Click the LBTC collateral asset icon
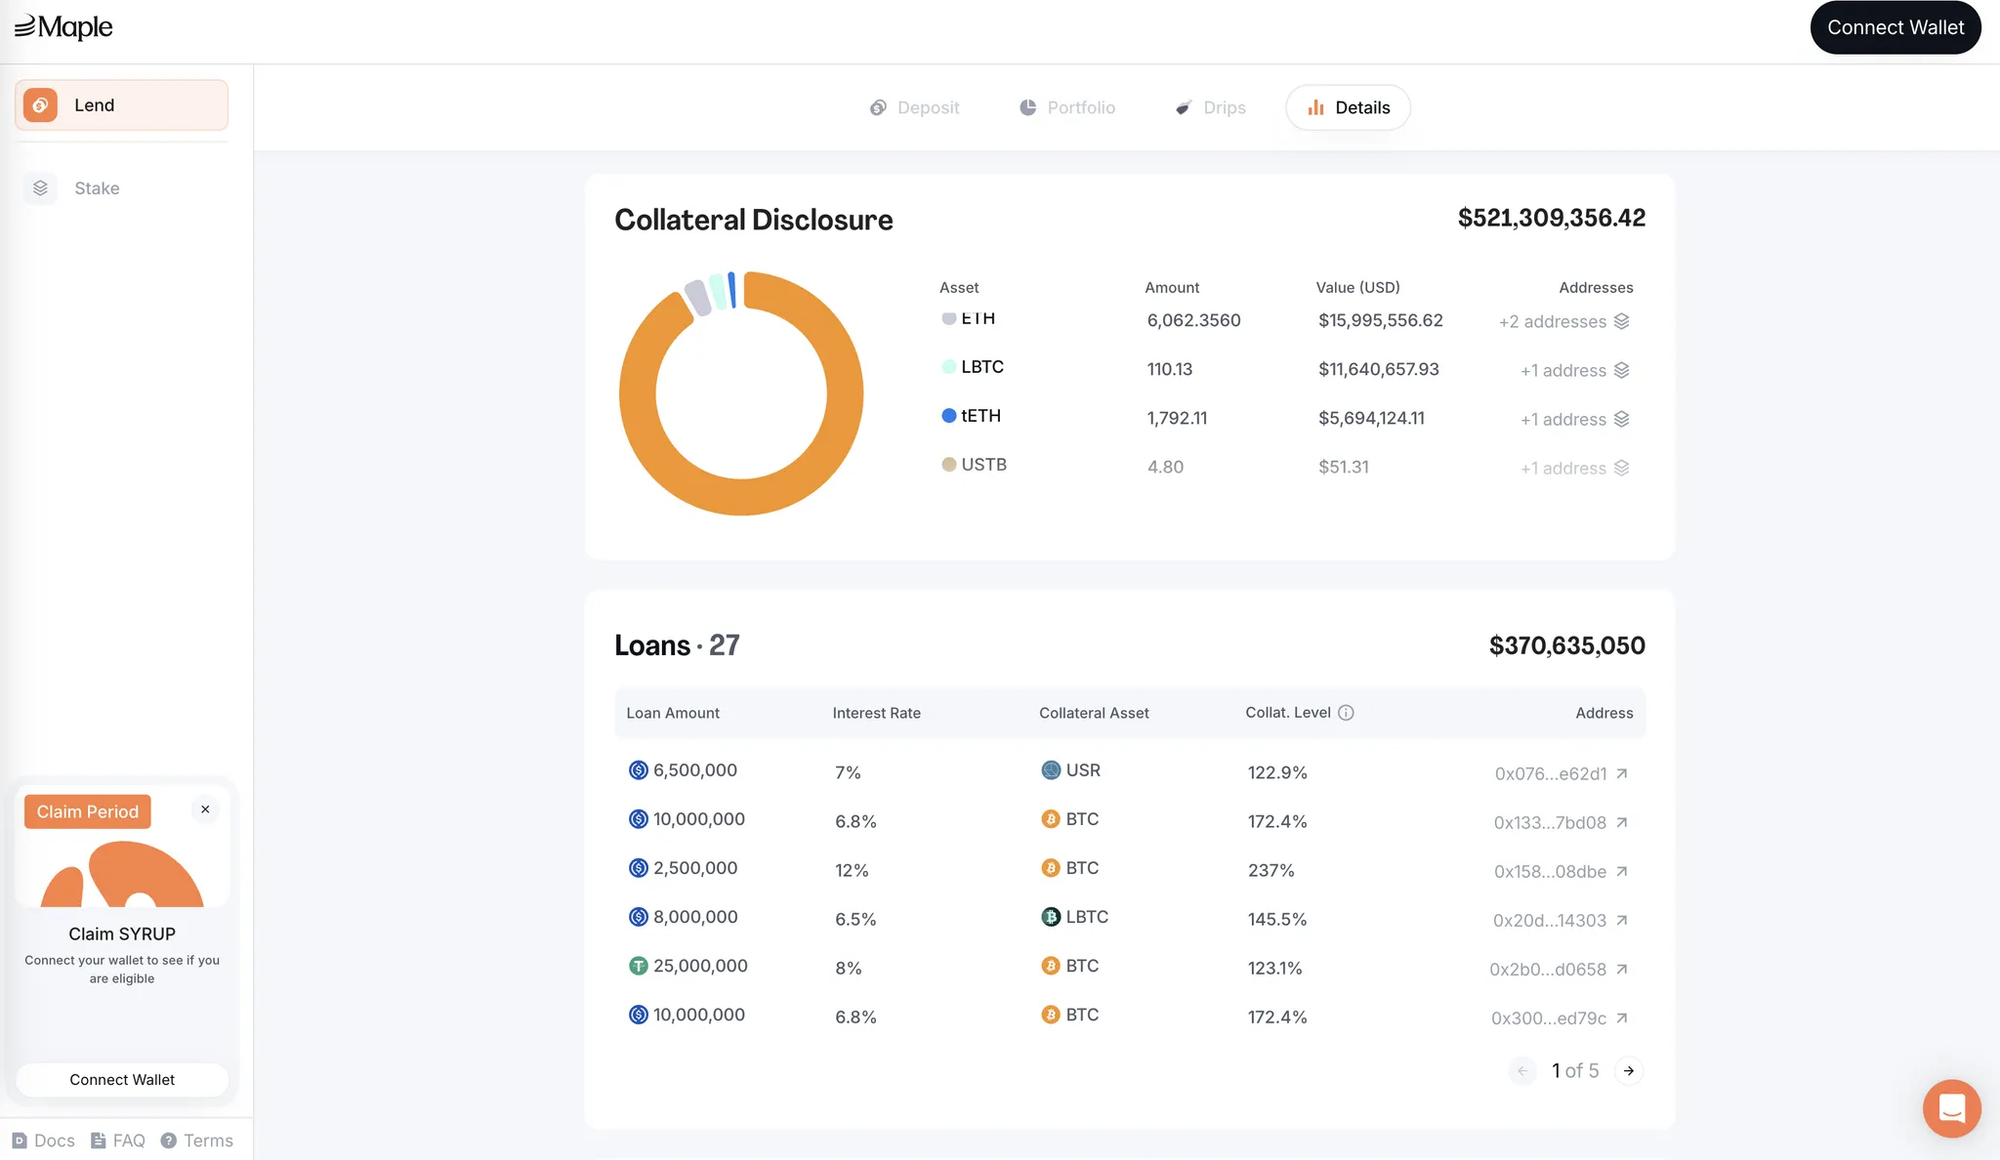Image resolution: width=2000 pixels, height=1160 pixels. 1050,917
